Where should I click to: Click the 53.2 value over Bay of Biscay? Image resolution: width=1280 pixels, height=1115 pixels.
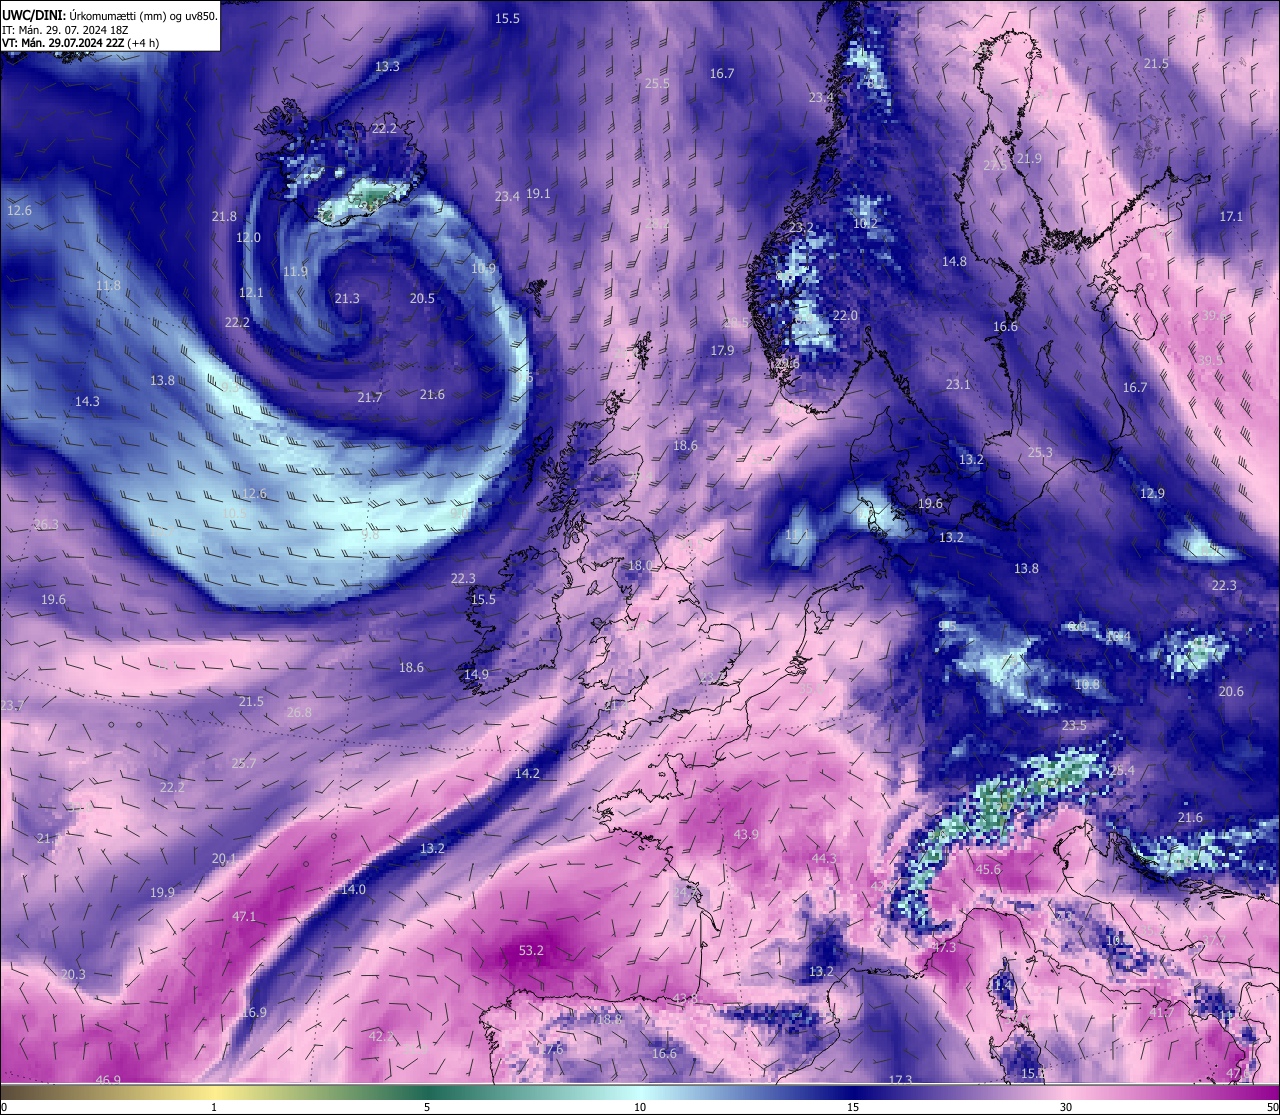point(532,950)
